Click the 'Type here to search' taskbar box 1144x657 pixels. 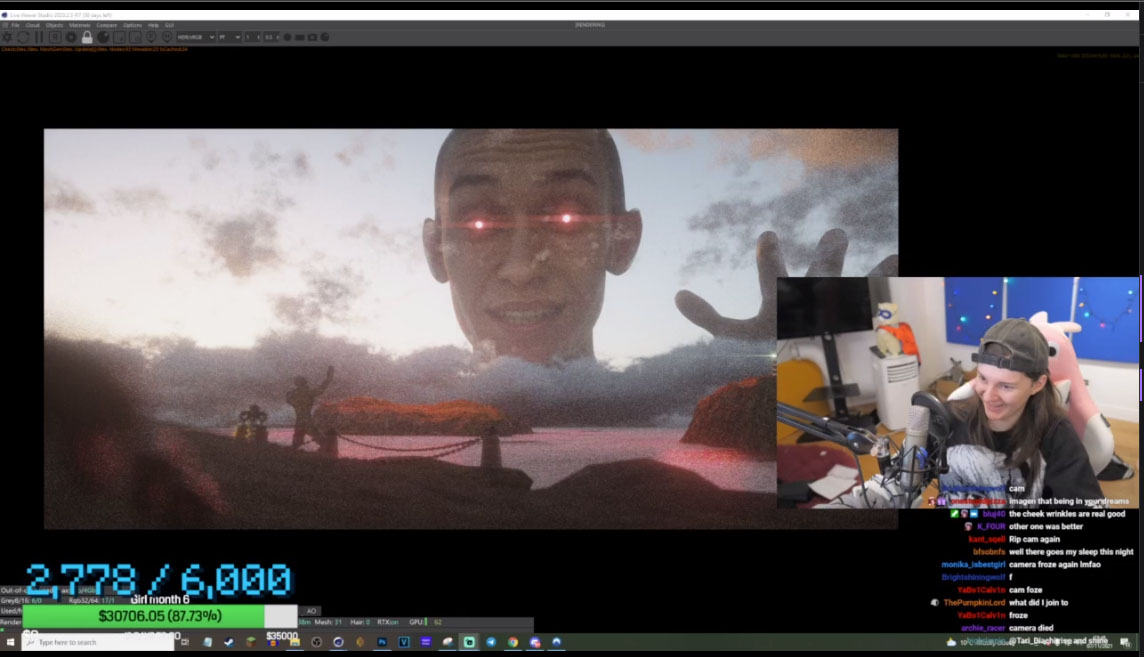(98, 642)
